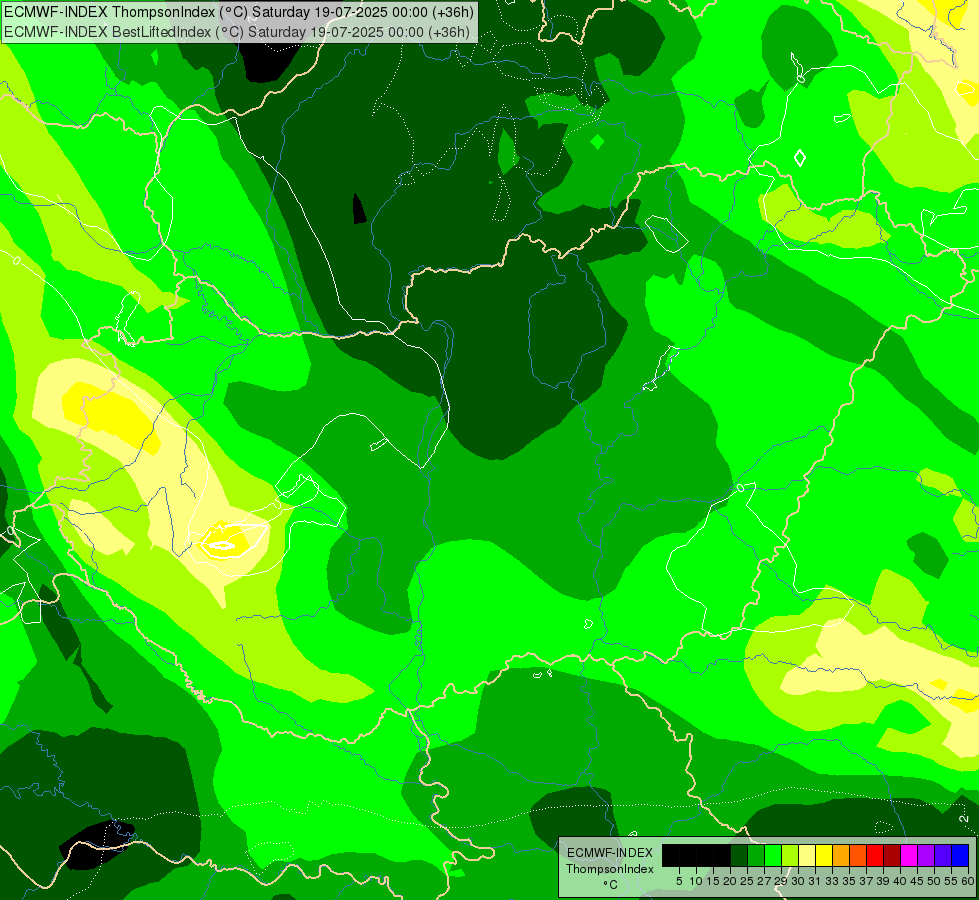The height and width of the screenshot is (900, 979).
Task: Click the dark green 20-25 legend swatch
Action: (739, 855)
